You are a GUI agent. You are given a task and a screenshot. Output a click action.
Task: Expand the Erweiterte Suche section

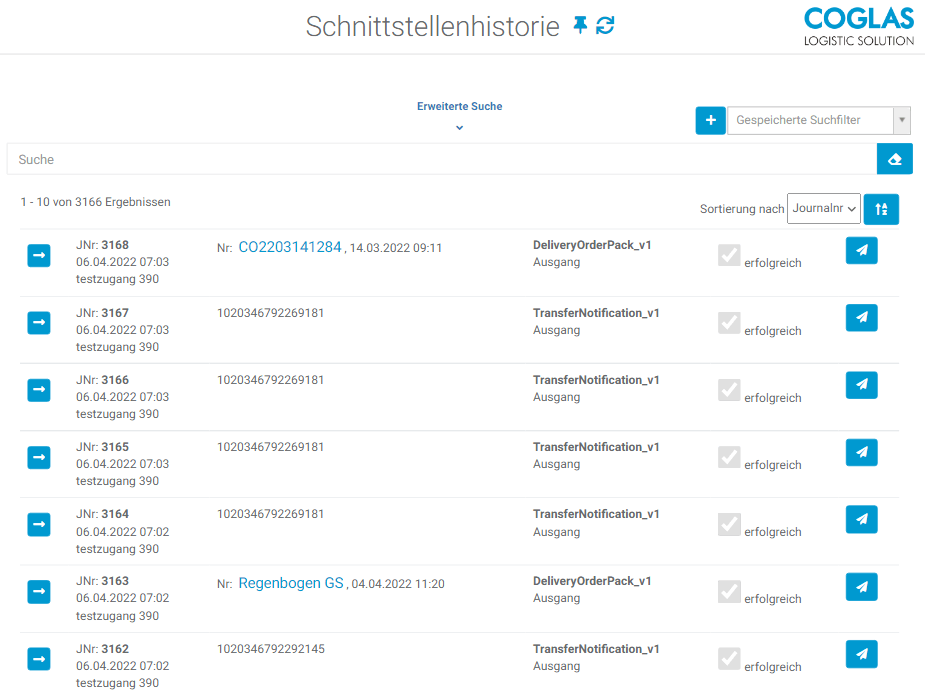[459, 117]
